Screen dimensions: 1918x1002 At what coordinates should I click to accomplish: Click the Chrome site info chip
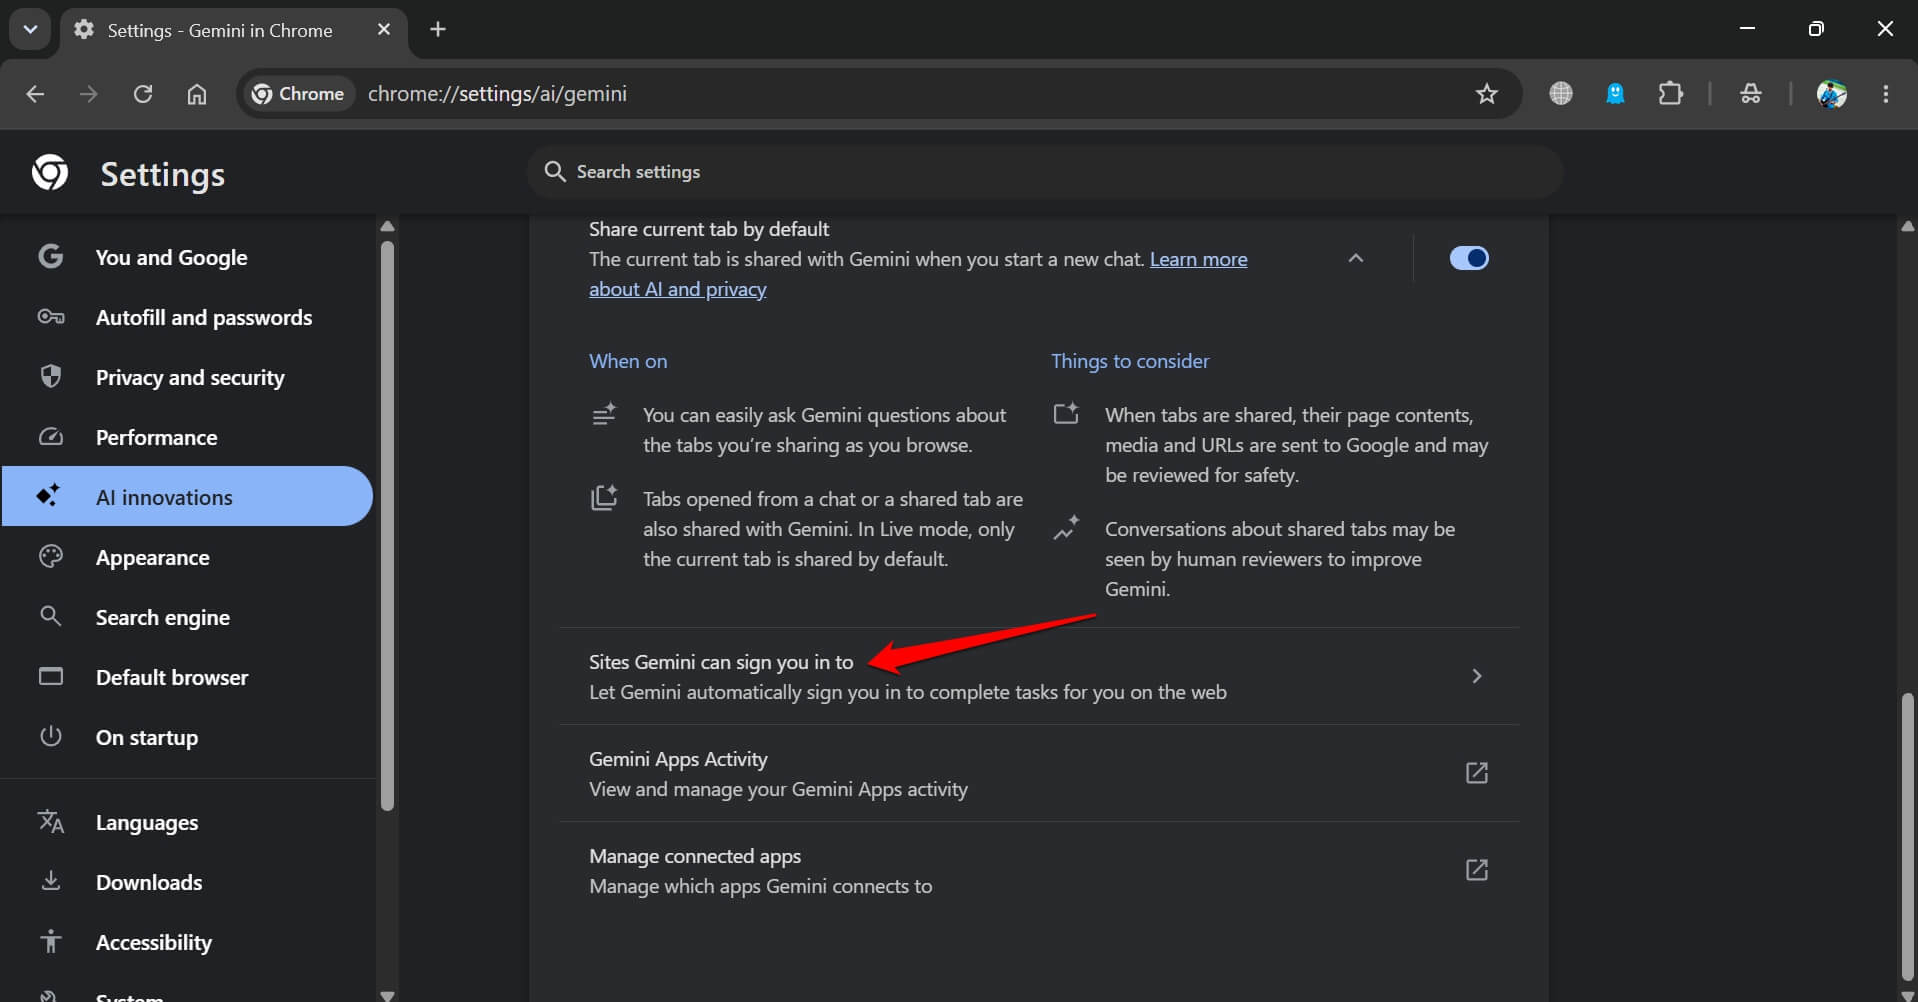coord(298,94)
